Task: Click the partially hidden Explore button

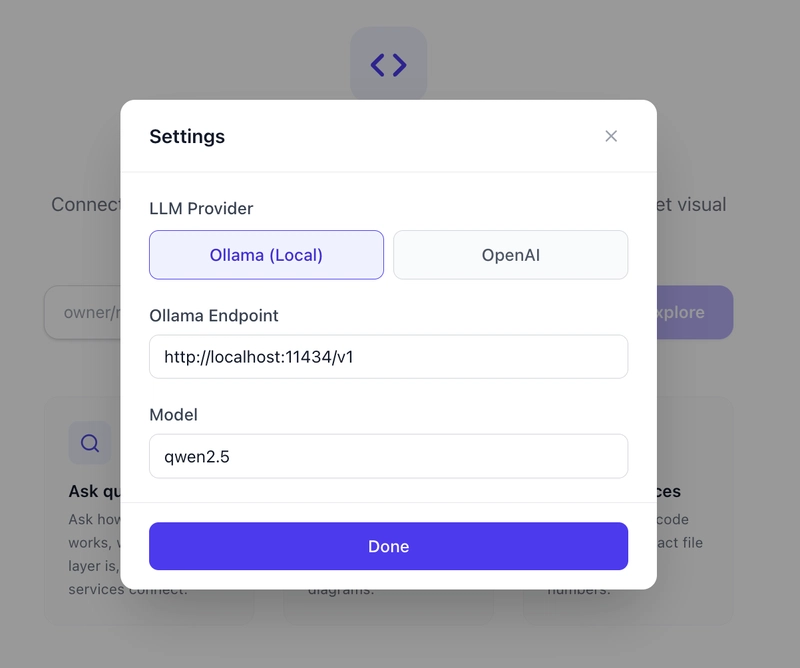Action: [695, 312]
